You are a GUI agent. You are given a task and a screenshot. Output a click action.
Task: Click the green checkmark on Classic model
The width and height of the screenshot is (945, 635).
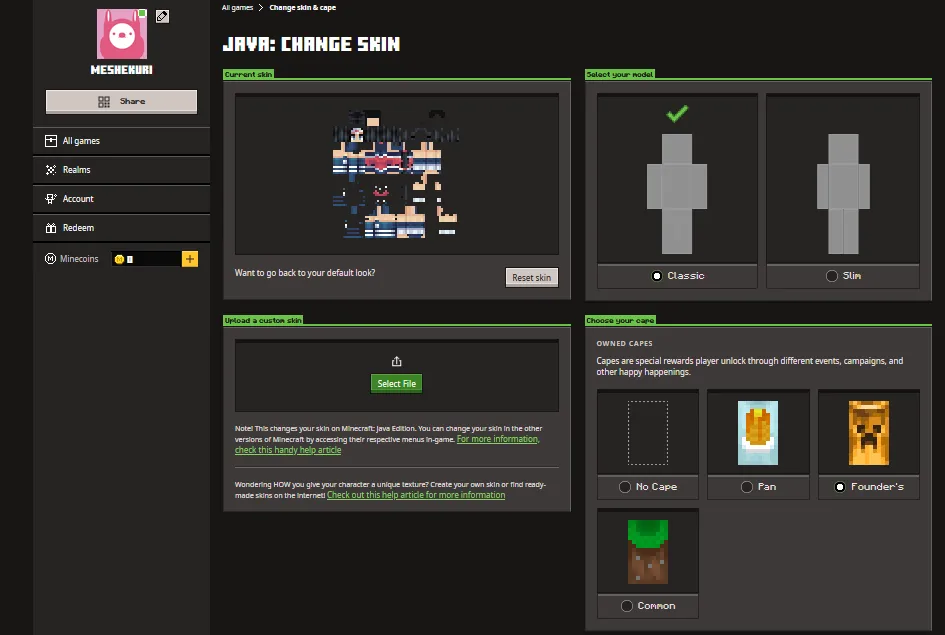[x=677, y=113]
